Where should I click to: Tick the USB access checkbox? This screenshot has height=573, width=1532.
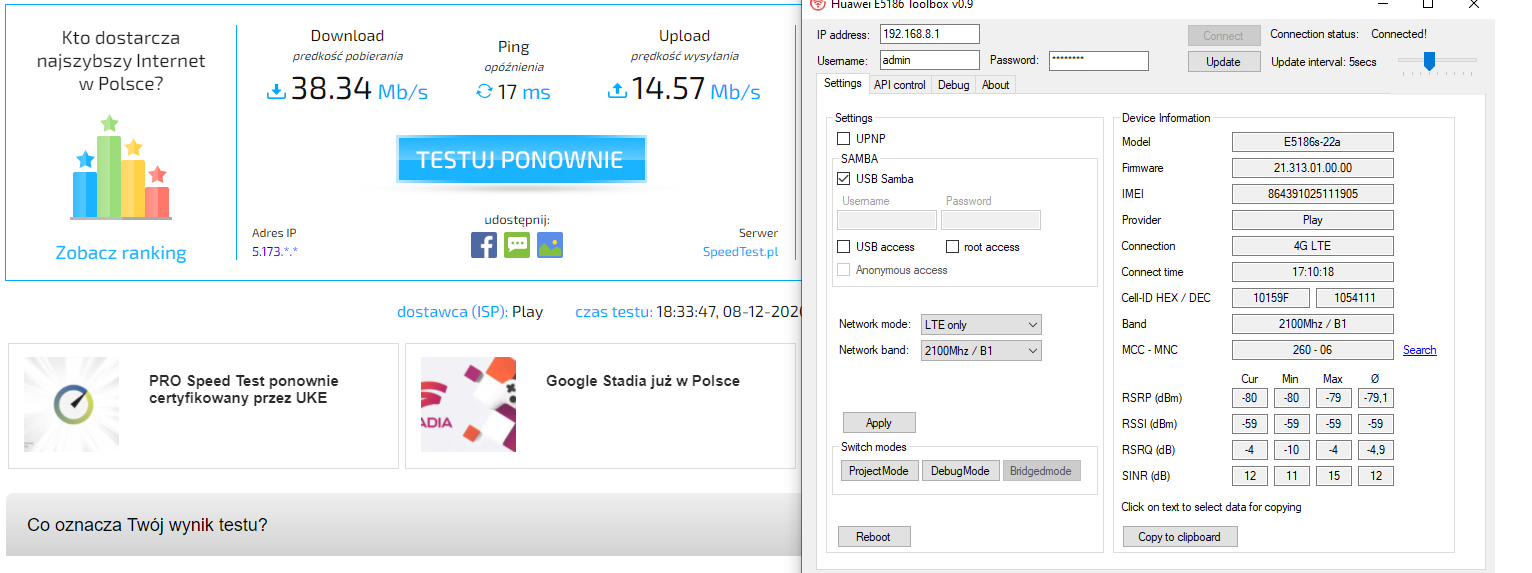click(843, 247)
